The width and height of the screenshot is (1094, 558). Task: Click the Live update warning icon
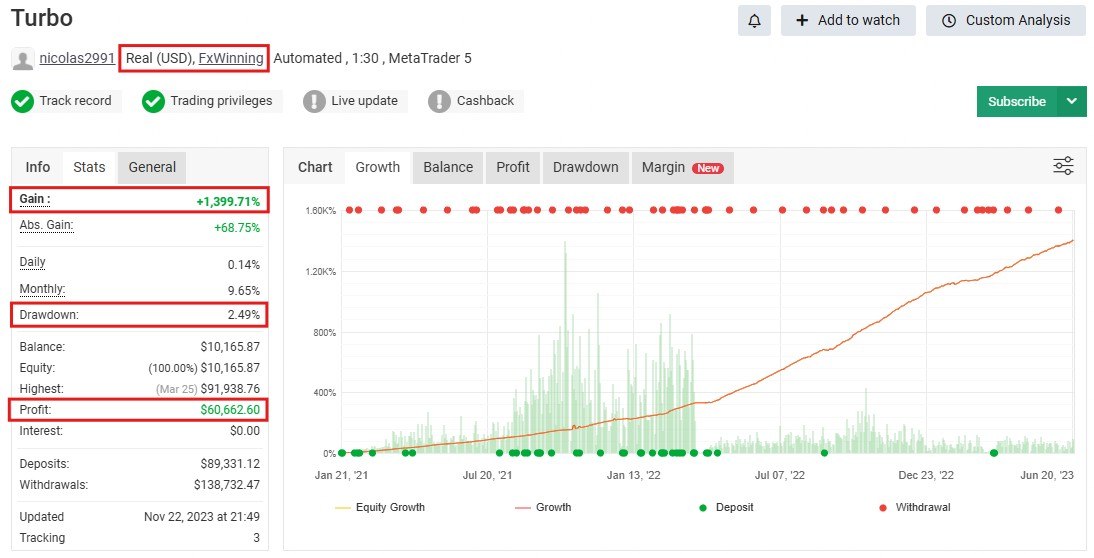pos(315,101)
